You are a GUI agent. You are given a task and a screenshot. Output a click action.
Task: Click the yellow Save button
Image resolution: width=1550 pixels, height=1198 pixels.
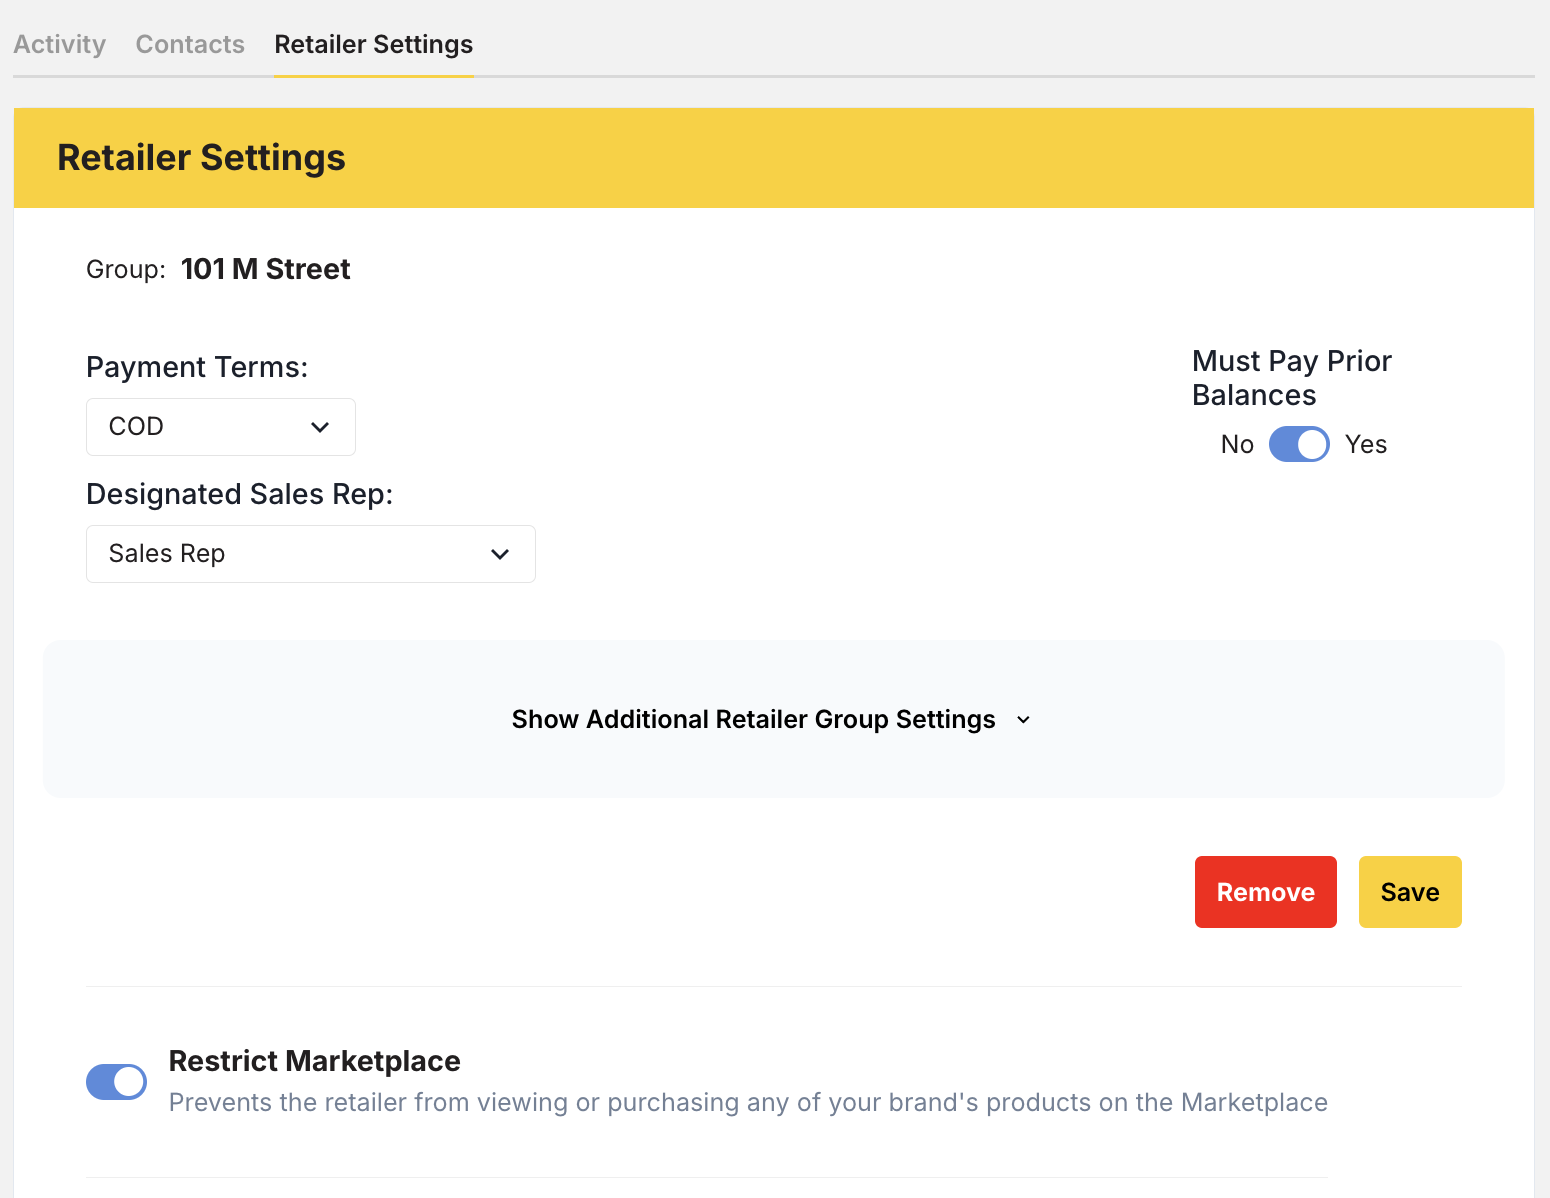pos(1409,892)
